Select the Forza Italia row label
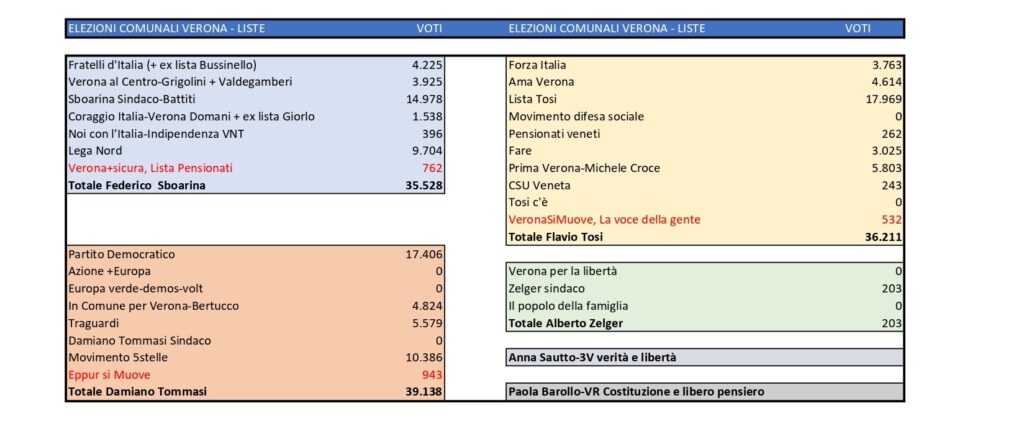The height and width of the screenshot is (421, 1024). pos(537,65)
